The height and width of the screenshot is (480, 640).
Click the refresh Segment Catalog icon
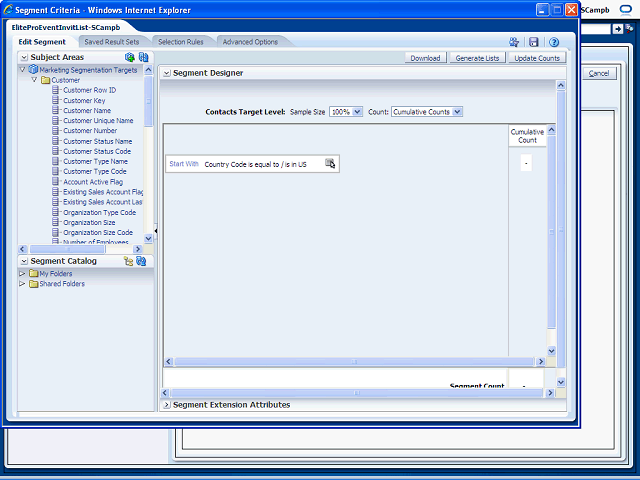click(141, 261)
